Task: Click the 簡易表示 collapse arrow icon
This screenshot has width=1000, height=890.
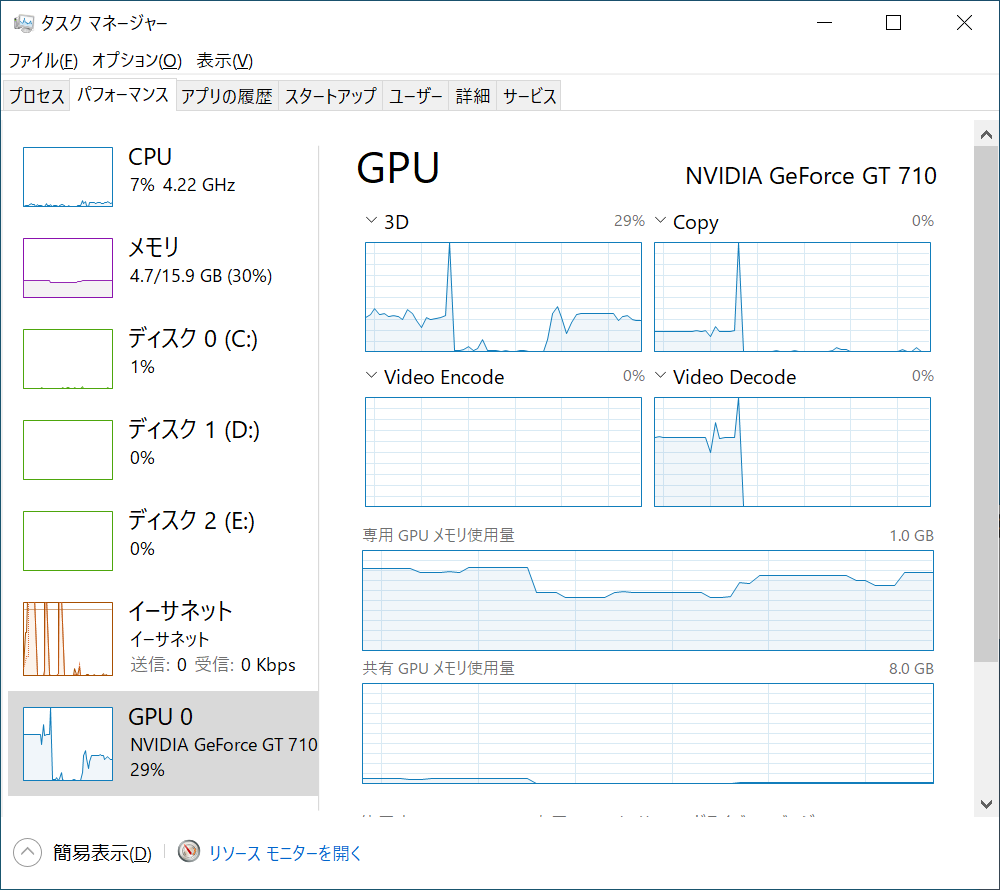Action: coord(28,852)
